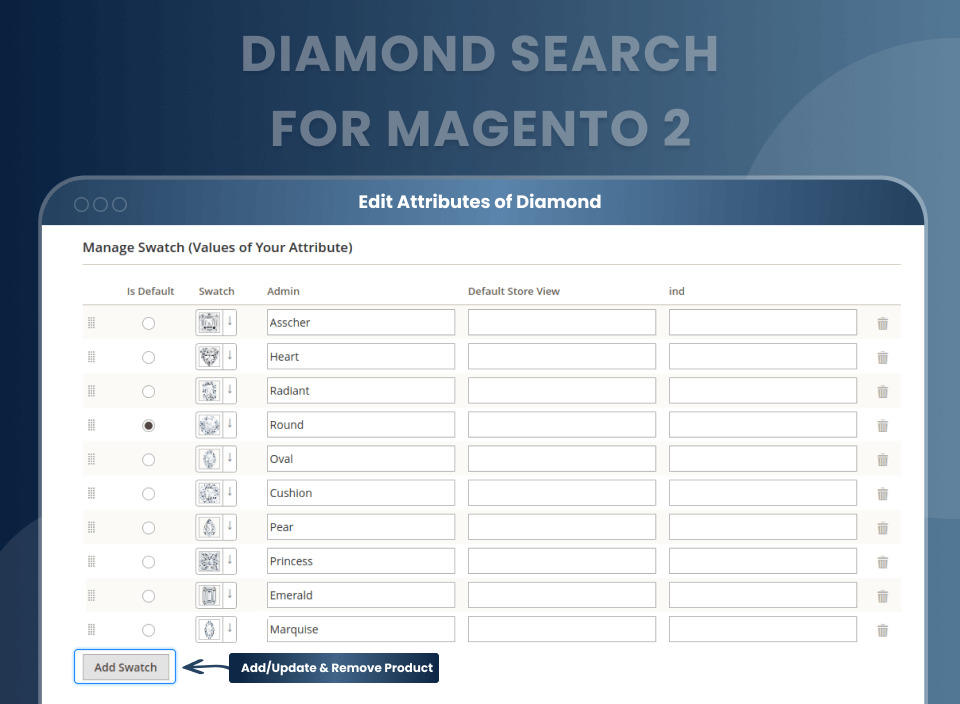Grab the Heart row drag handle
Screen dimensions: 960x704
tap(91, 357)
